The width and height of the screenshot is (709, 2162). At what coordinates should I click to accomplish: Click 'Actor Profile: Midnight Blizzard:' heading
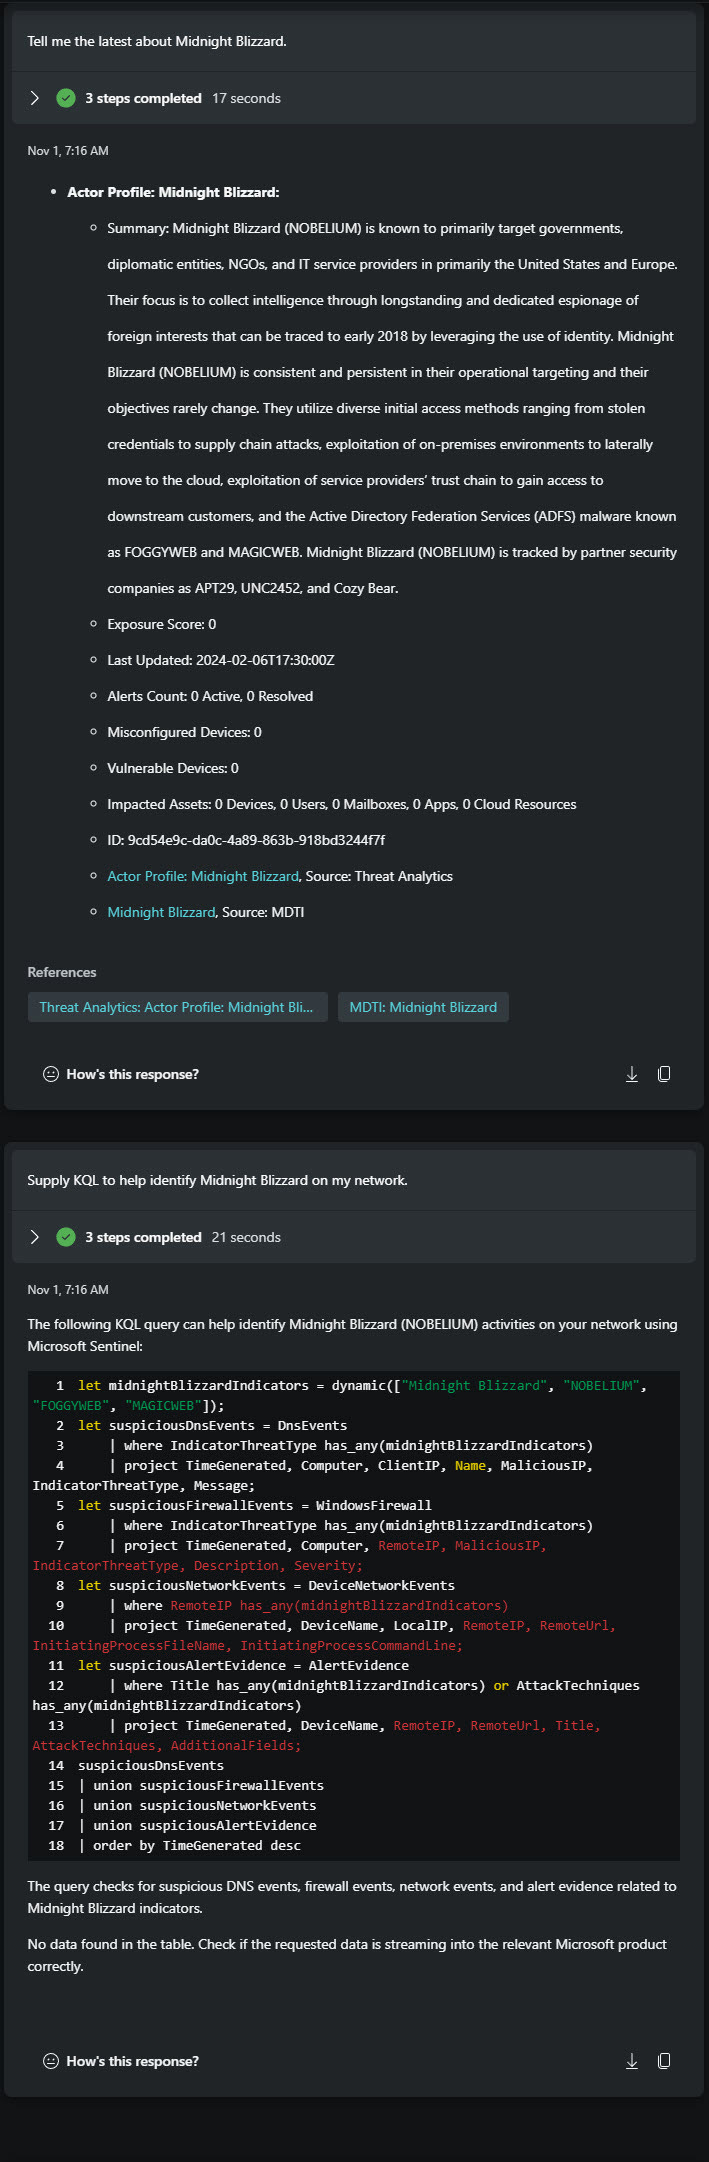173,192
